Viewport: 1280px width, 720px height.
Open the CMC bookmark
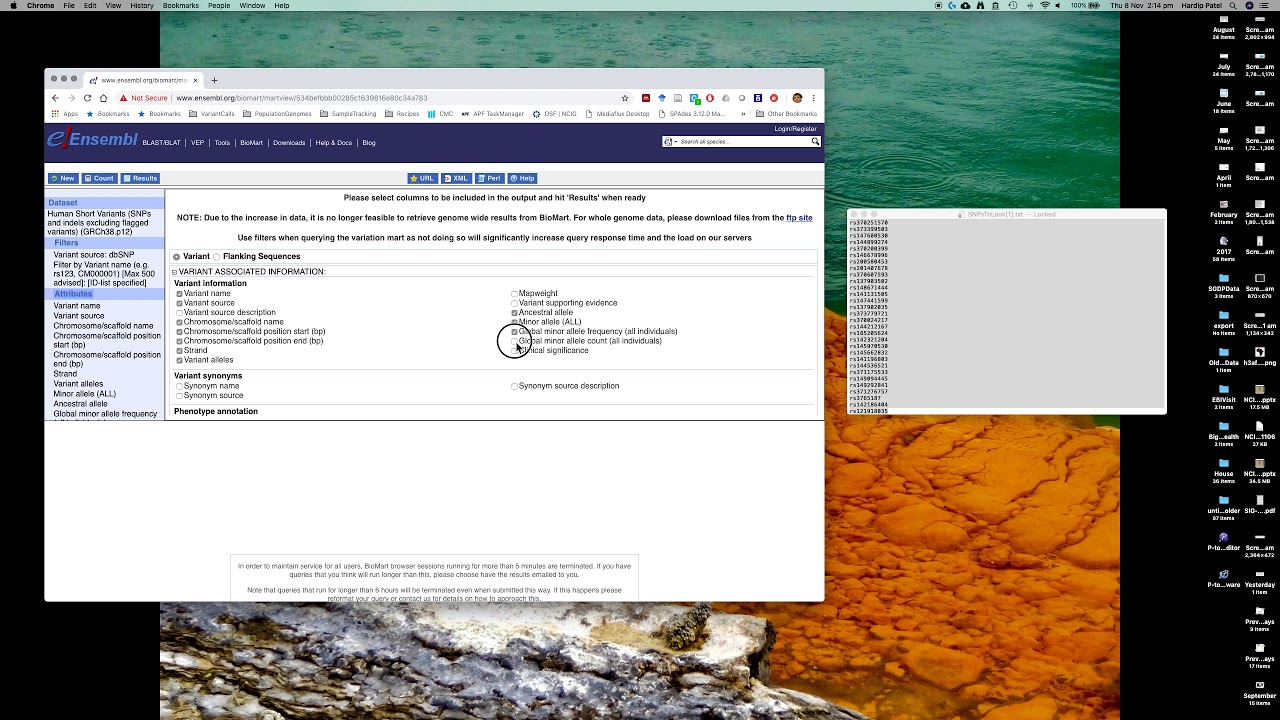pos(440,114)
